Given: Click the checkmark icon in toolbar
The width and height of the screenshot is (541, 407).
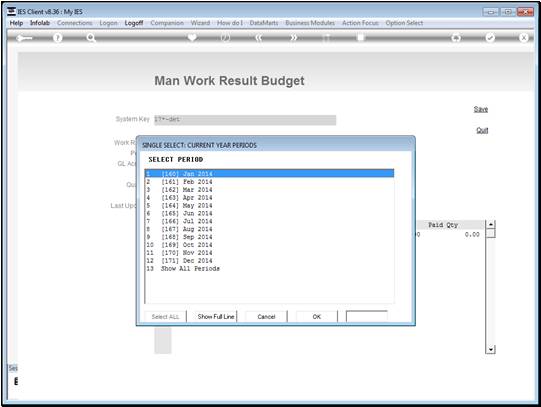Looking at the screenshot, I should tap(490, 38).
